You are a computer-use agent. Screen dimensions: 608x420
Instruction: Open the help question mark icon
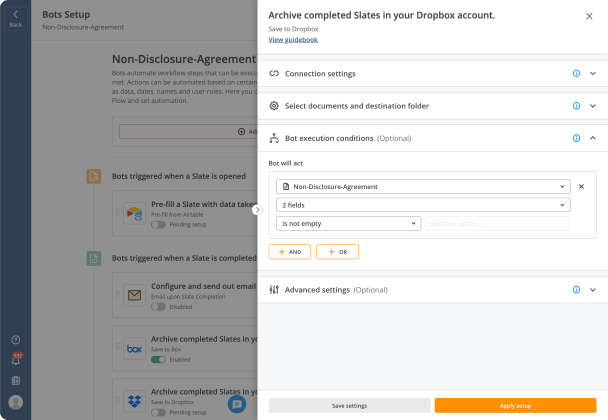(x=16, y=340)
